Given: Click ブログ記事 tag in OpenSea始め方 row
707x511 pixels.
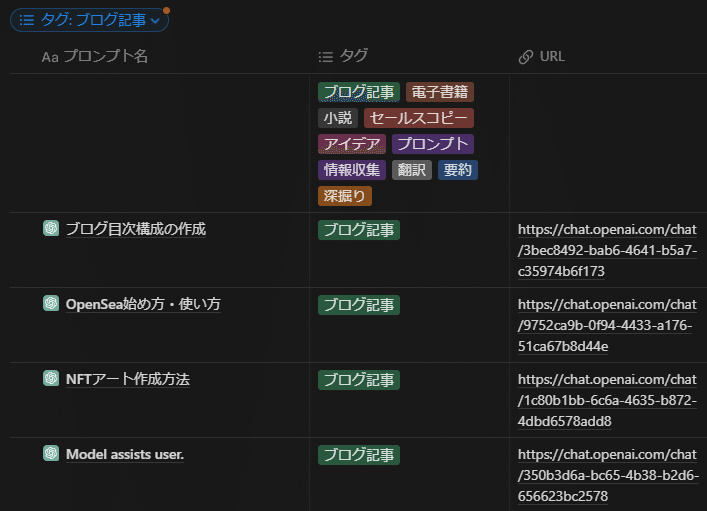Looking at the screenshot, I should point(359,305).
